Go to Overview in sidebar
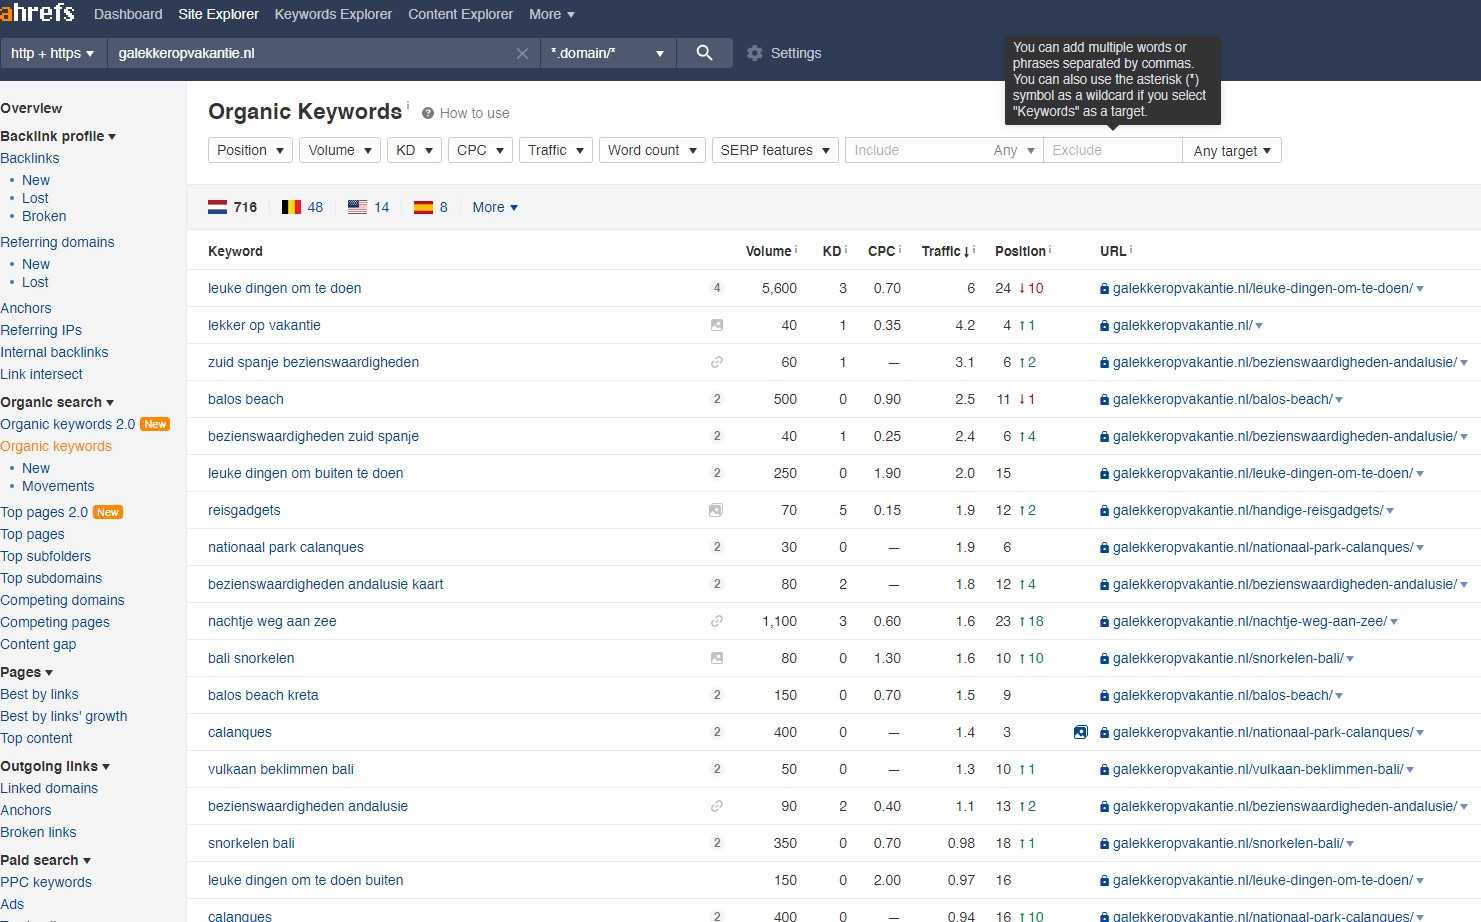The image size is (1481, 922). point(31,108)
